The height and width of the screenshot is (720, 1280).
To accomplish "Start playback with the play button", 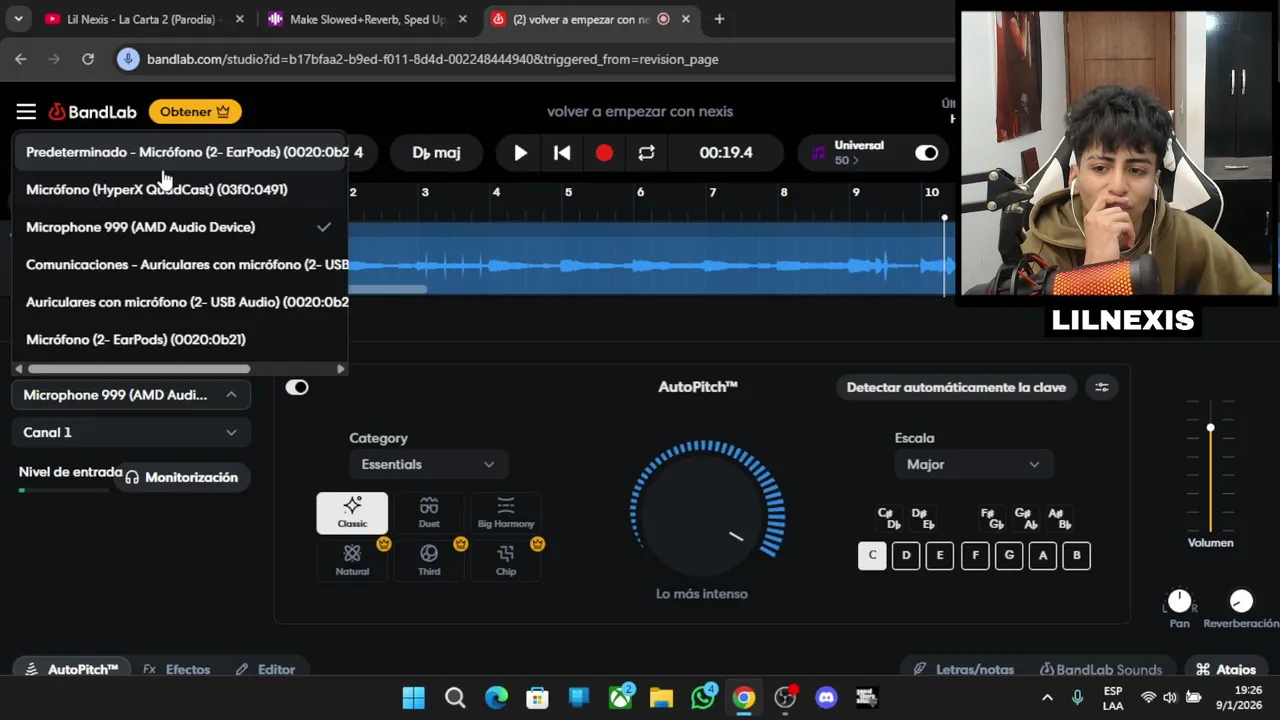I will click(520, 153).
